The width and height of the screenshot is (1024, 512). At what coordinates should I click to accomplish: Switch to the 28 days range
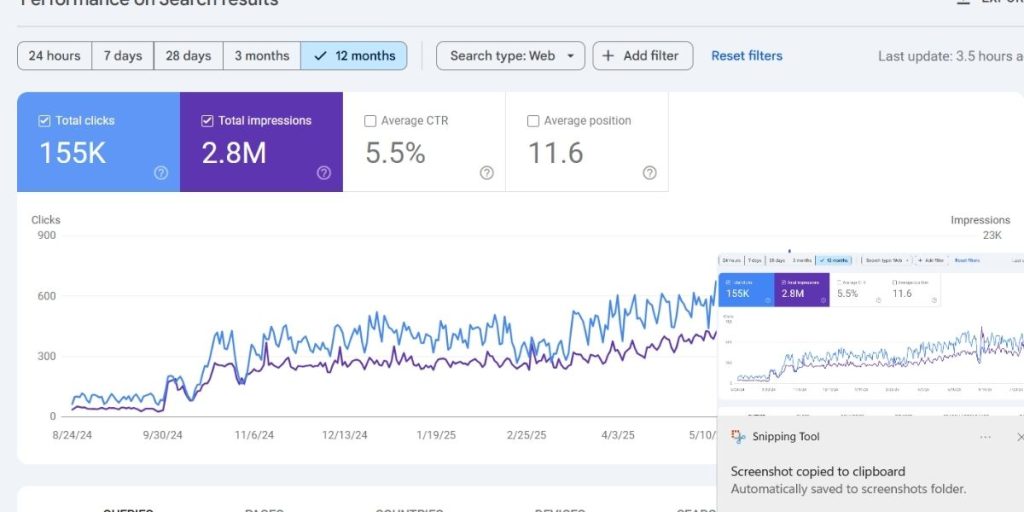[188, 56]
